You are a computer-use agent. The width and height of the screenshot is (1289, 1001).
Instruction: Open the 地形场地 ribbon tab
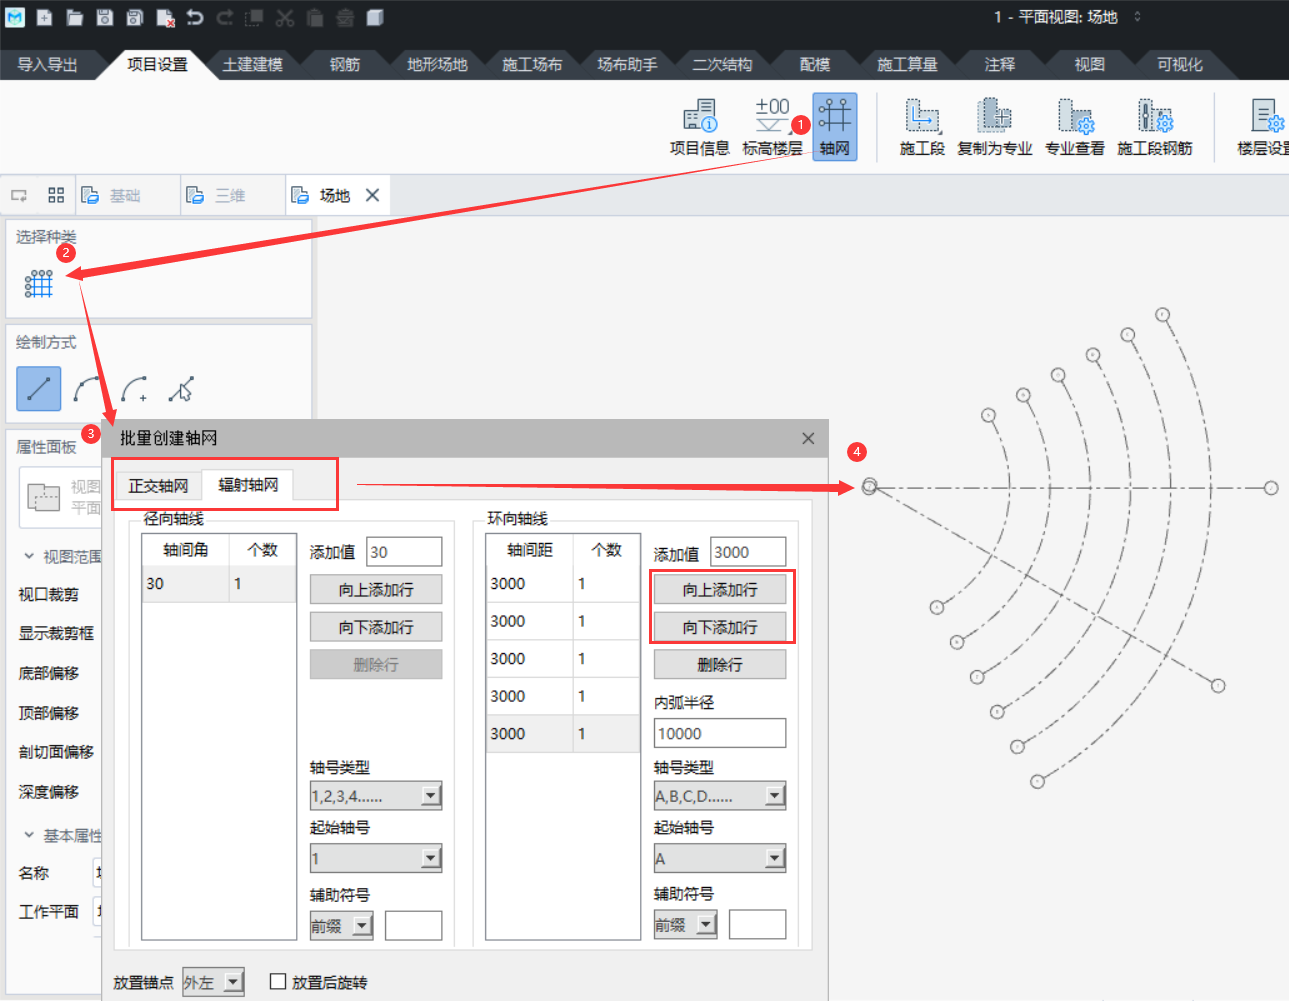point(437,64)
